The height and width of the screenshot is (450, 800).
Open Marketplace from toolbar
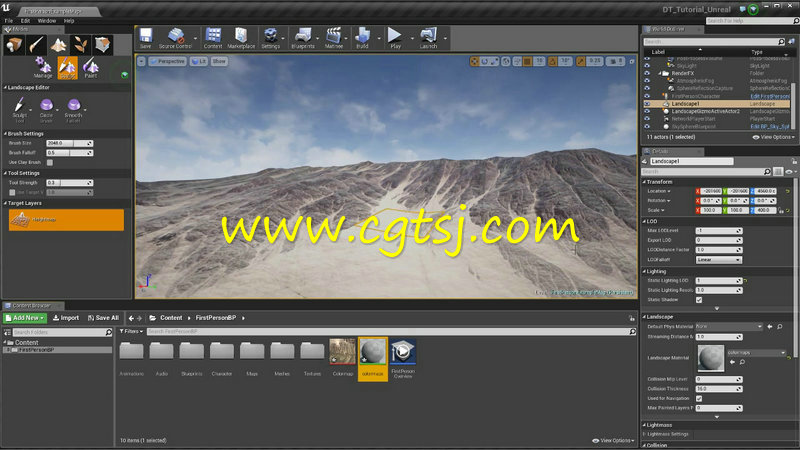[x=241, y=38]
